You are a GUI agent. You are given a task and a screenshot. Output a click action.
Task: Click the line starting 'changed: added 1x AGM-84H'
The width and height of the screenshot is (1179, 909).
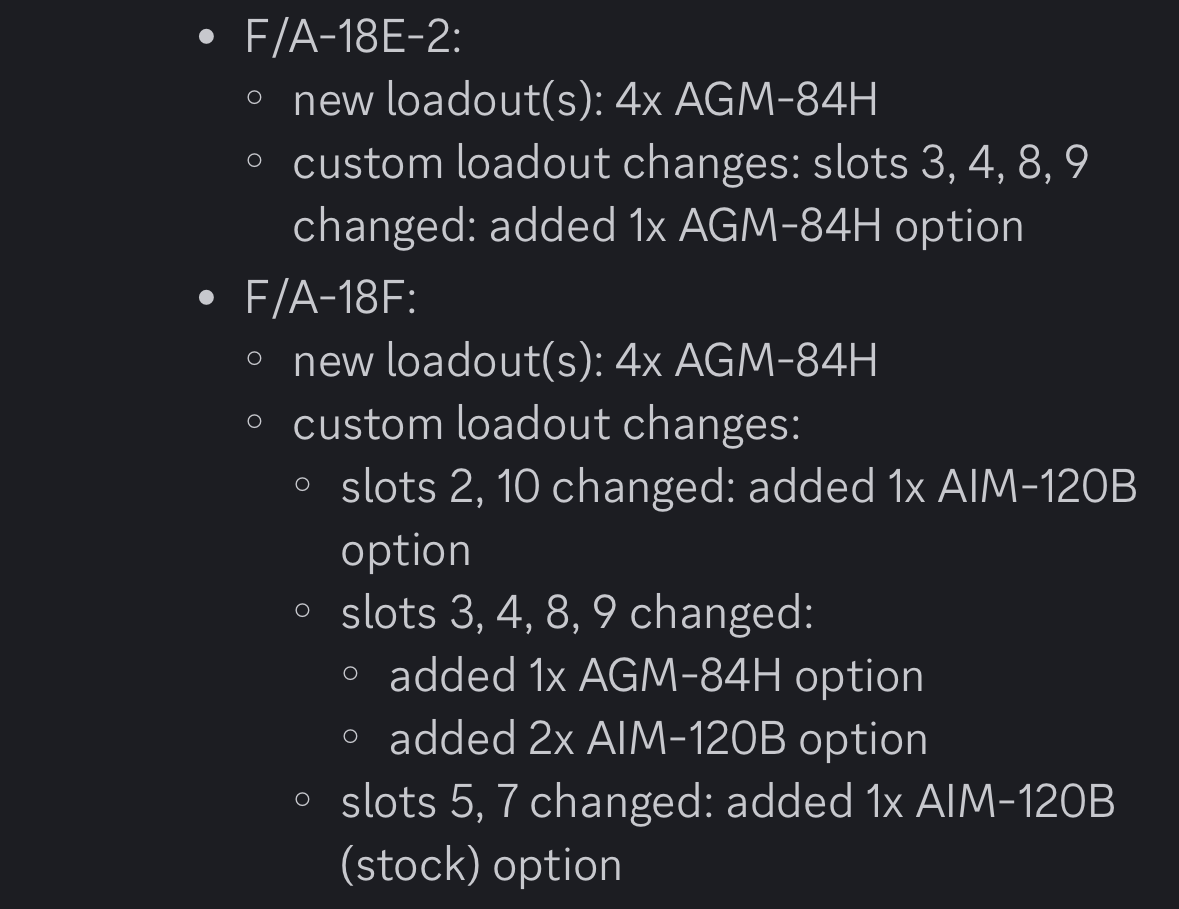pyautogui.click(x=657, y=226)
